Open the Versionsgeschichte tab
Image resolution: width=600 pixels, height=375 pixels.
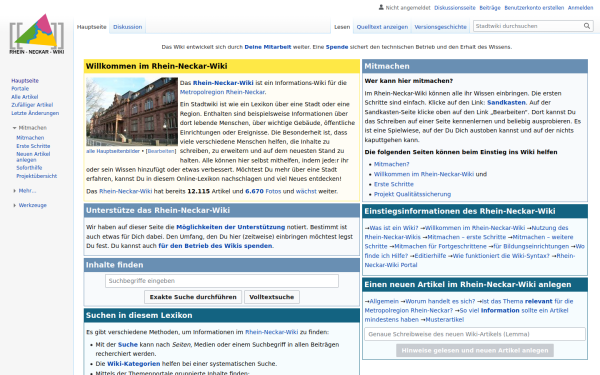point(440,27)
